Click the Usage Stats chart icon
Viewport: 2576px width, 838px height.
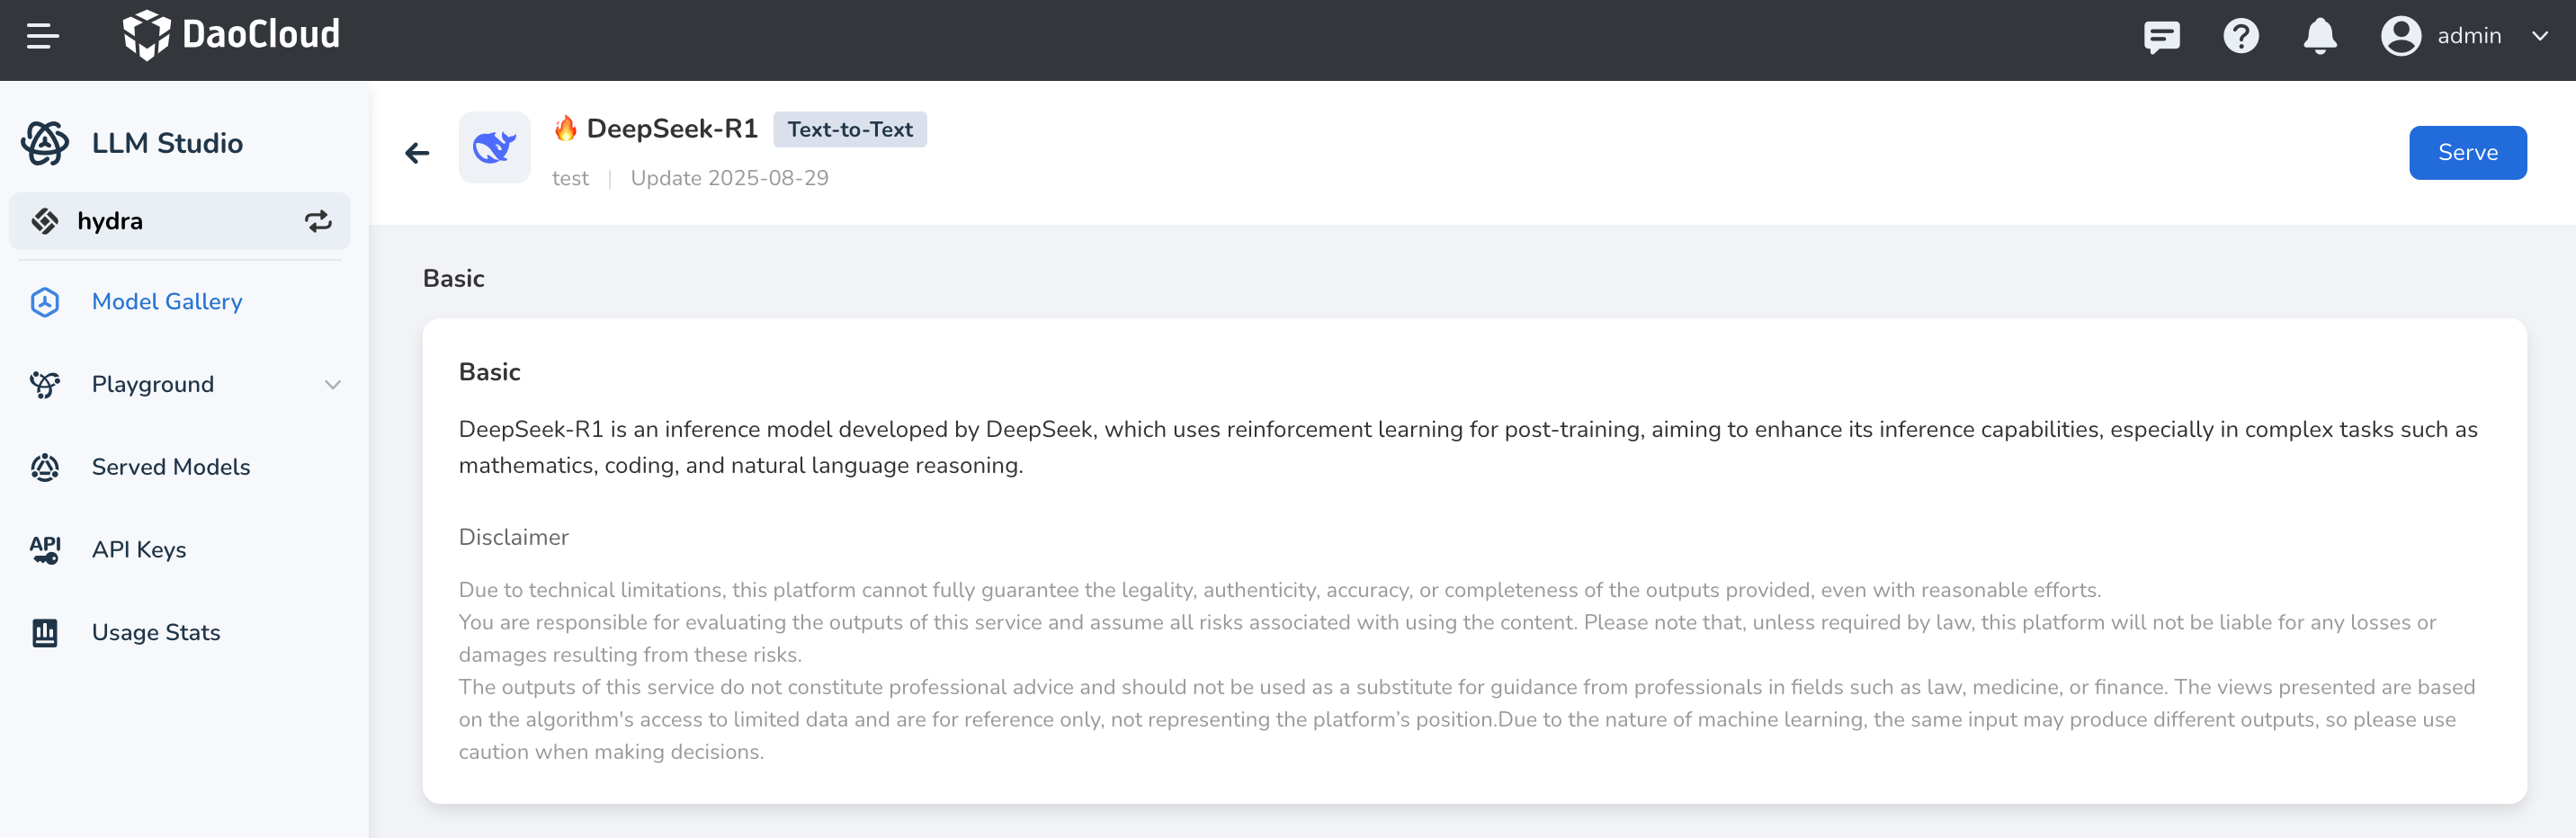point(45,633)
